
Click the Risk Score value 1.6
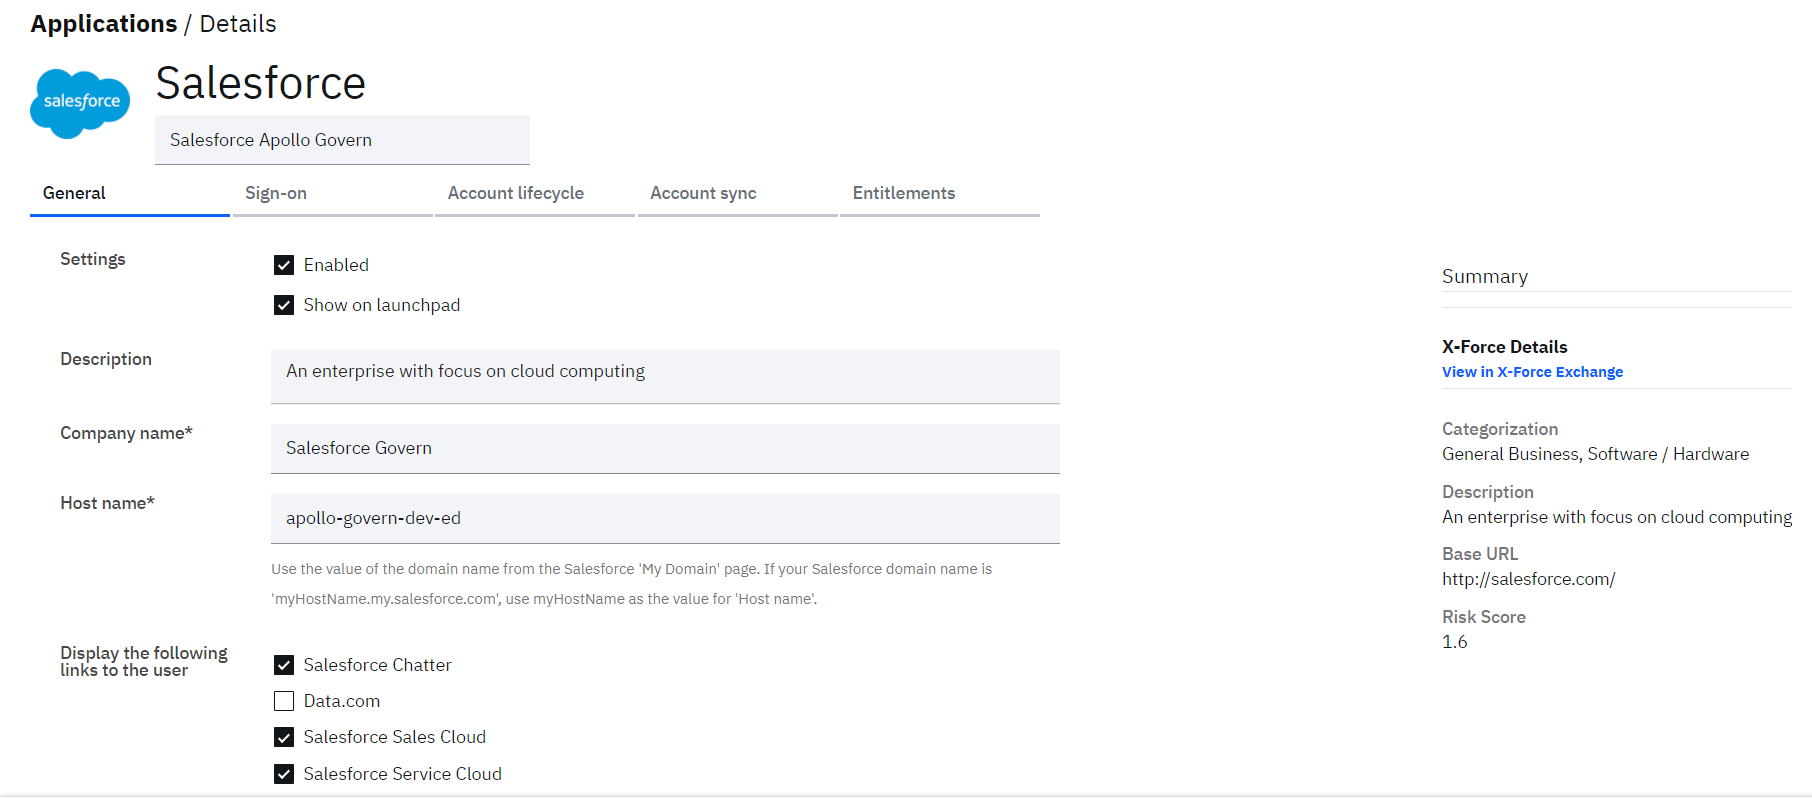(1455, 642)
